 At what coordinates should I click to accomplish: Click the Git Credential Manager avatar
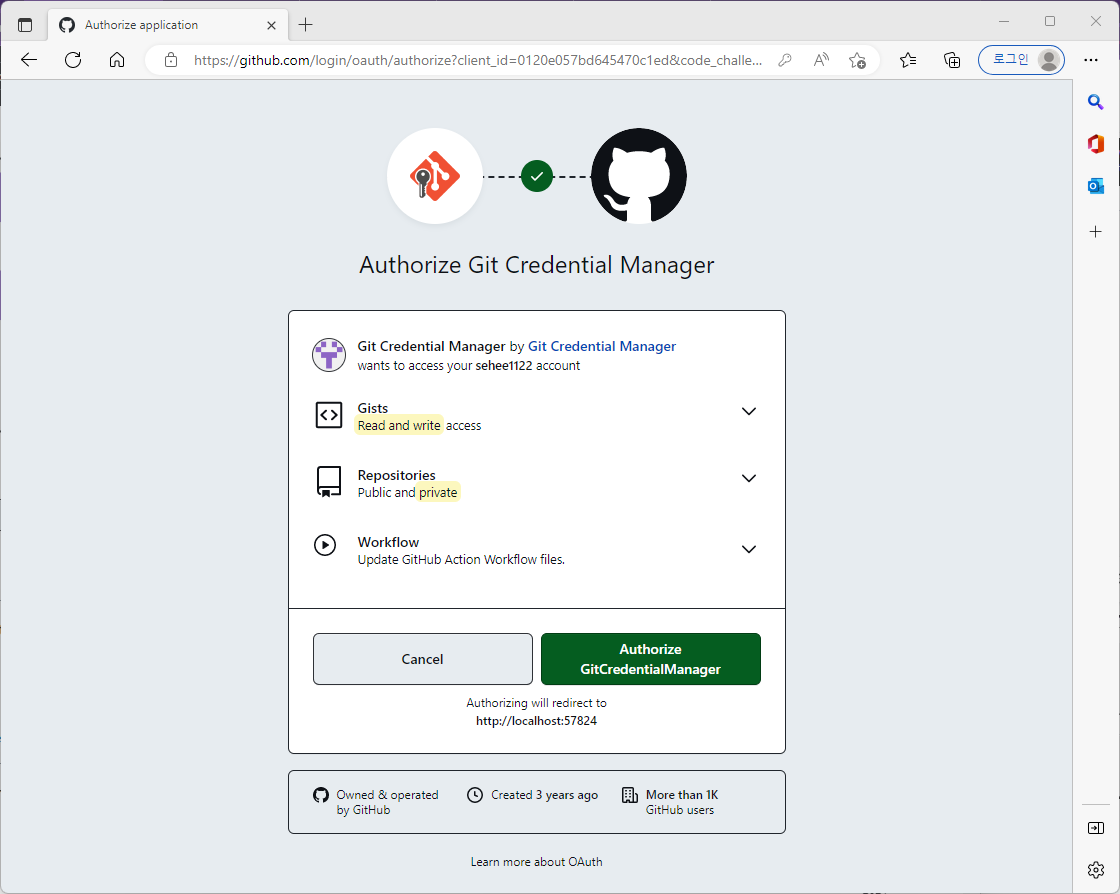(329, 355)
